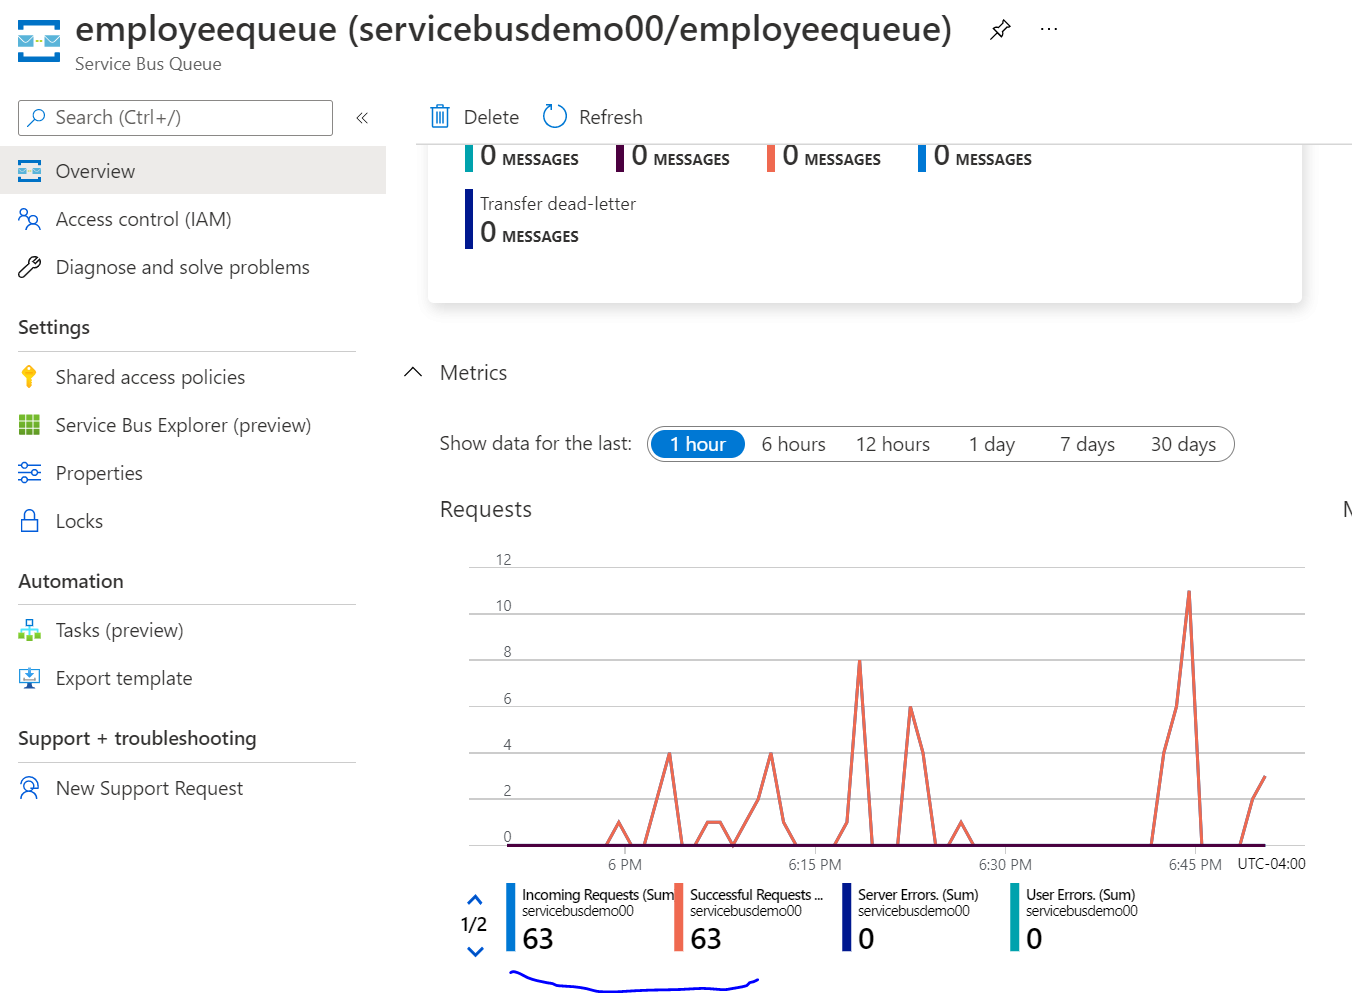Go to next legend page arrow
The width and height of the screenshot is (1352, 993).
[x=475, y=951]
